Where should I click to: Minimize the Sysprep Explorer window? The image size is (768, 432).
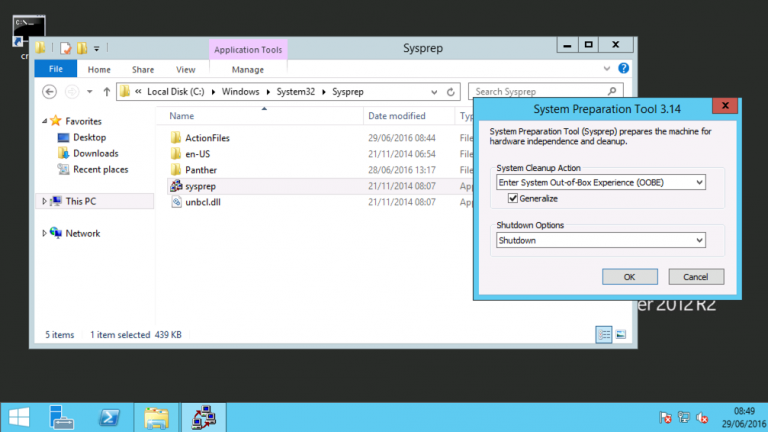click(567, 45)
